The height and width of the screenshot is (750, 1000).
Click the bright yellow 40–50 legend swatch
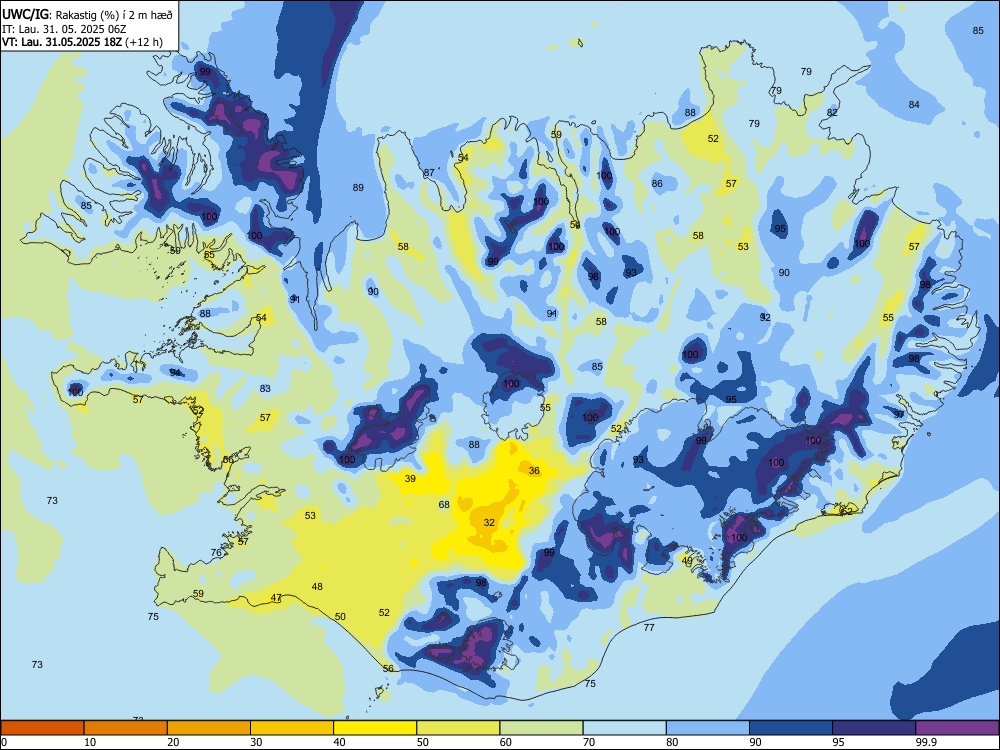[x=375, y=728]
